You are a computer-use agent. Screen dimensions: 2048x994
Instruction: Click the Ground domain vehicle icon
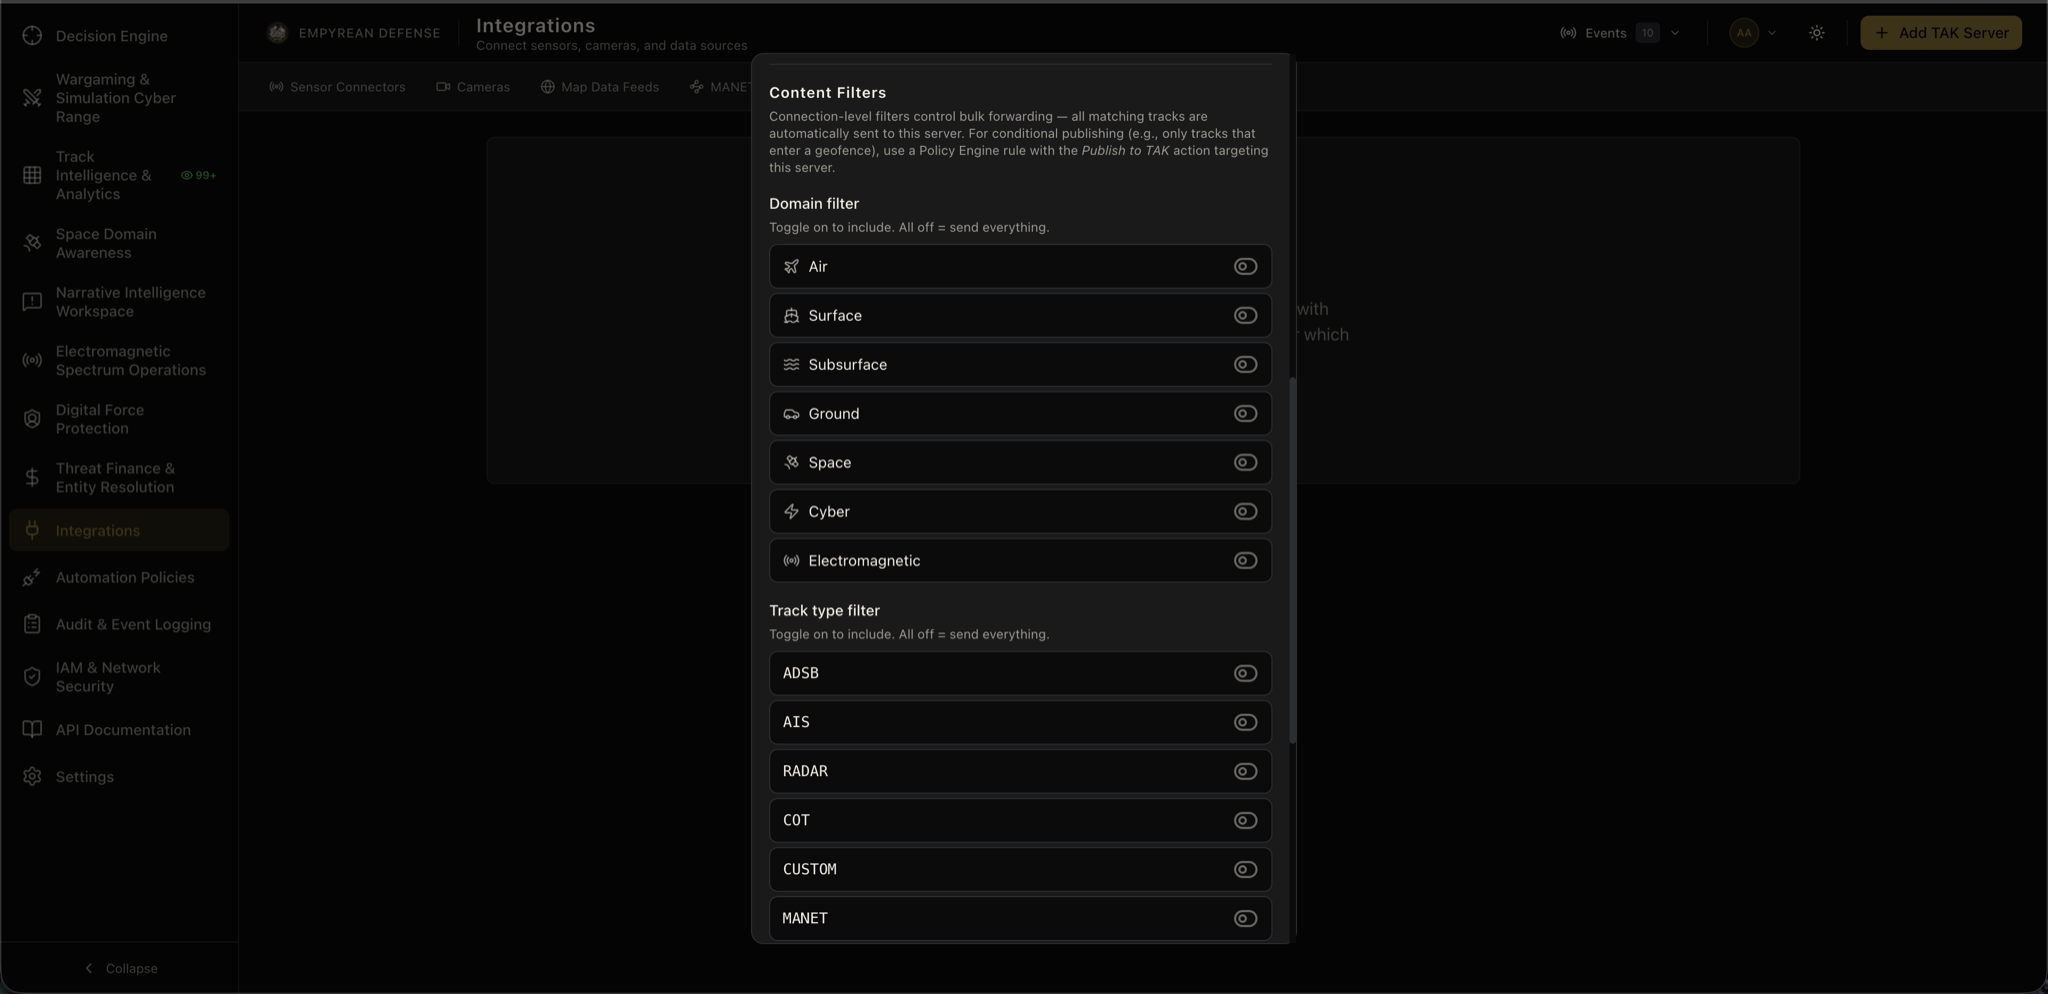(791, 414)
